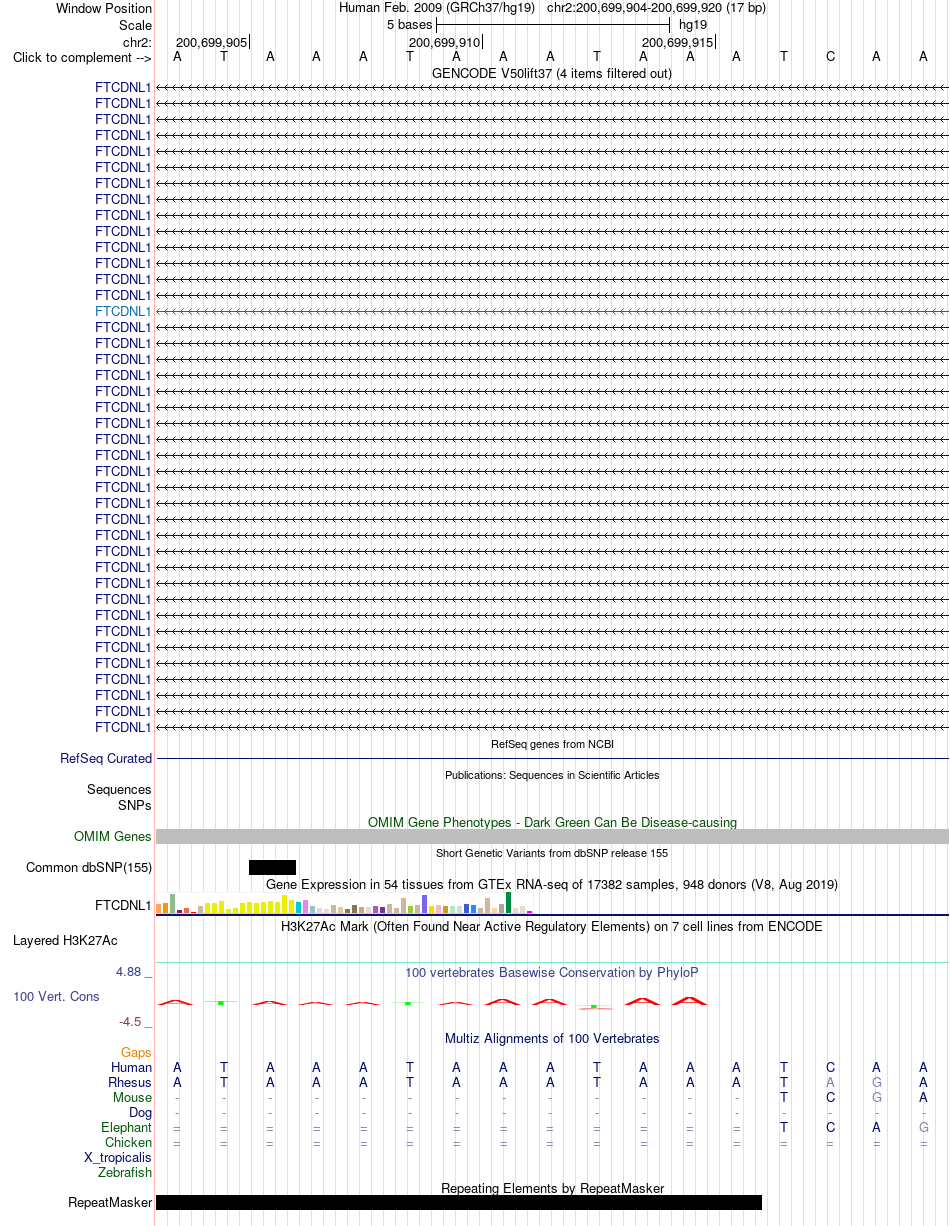Click the 'X_tropicalis' species label
This screenshot has height=1226, width=950.
pos(118,1158)
